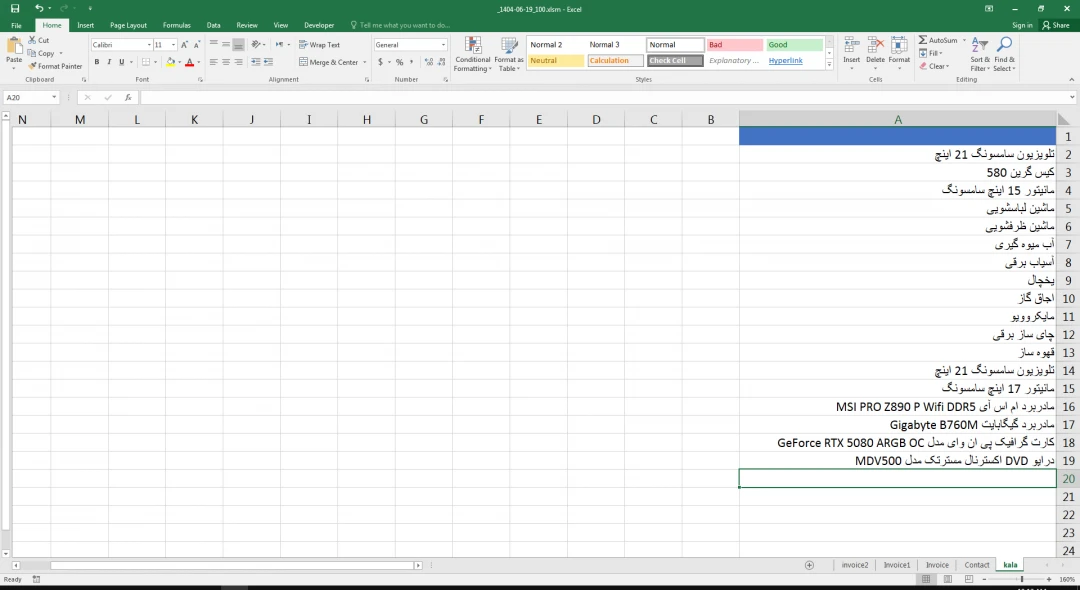
Task: Toggle Align Left
Action: 214,62
